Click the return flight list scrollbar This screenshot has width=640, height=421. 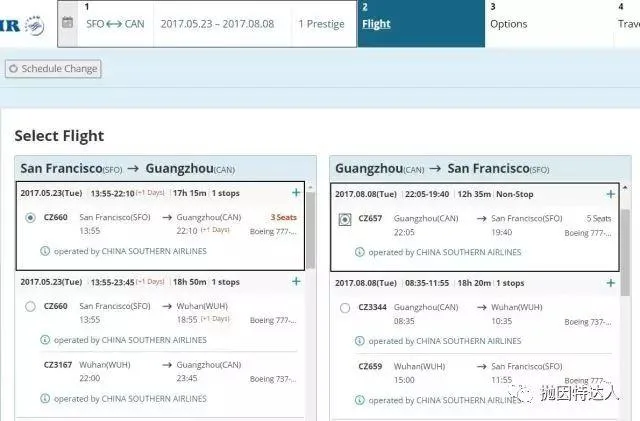point(625,252)
